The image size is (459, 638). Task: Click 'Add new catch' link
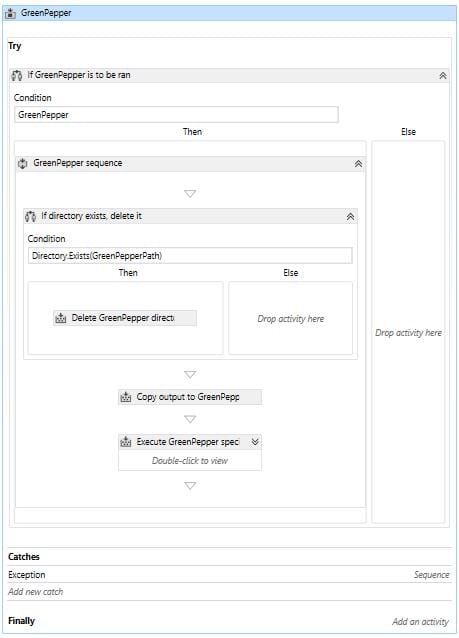tap(36, 592)
